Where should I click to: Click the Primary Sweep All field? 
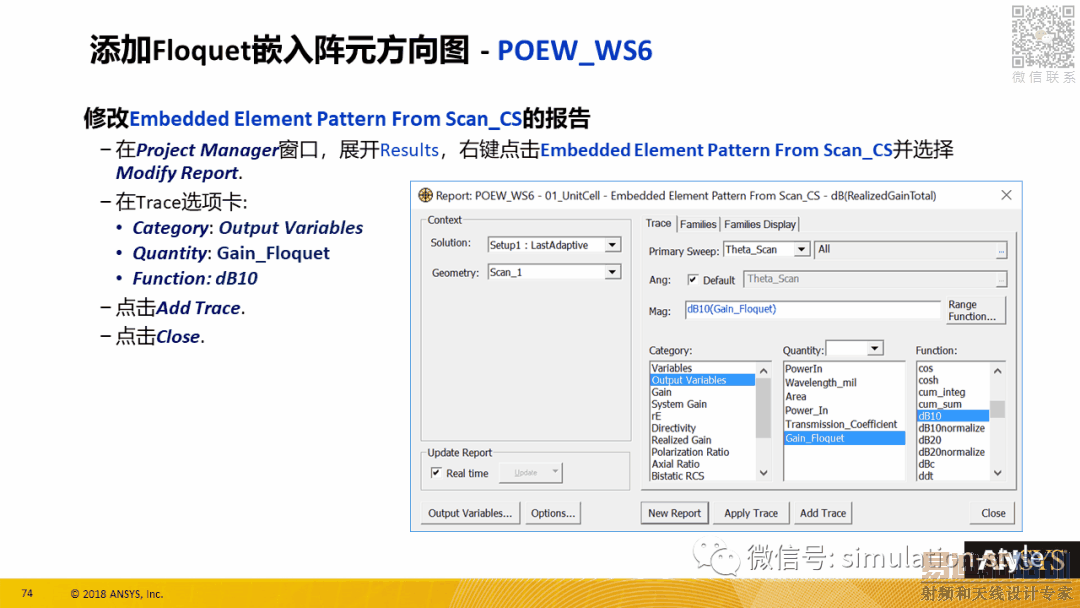(x=906, y=250)
